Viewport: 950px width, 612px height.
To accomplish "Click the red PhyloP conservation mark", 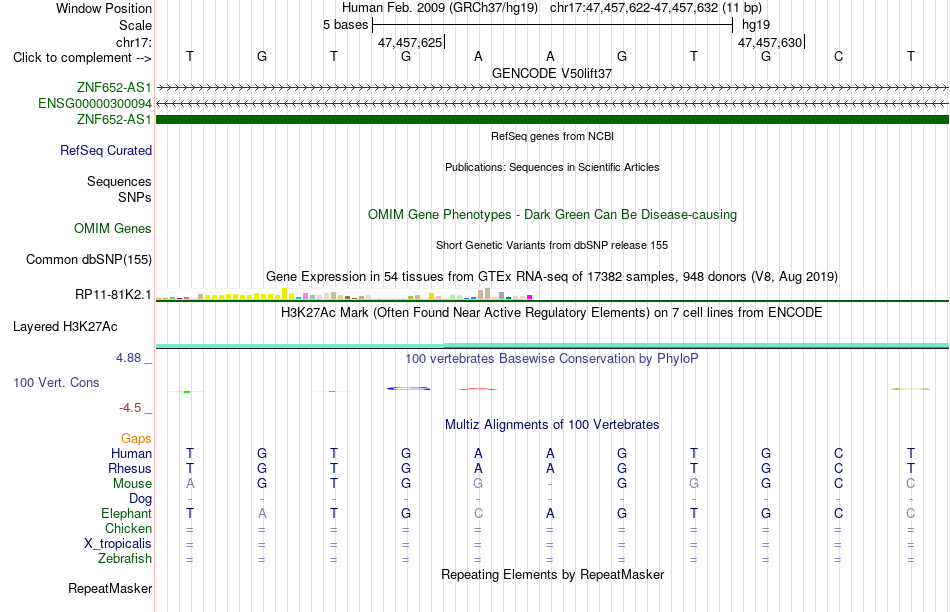I will click(477, 389).
